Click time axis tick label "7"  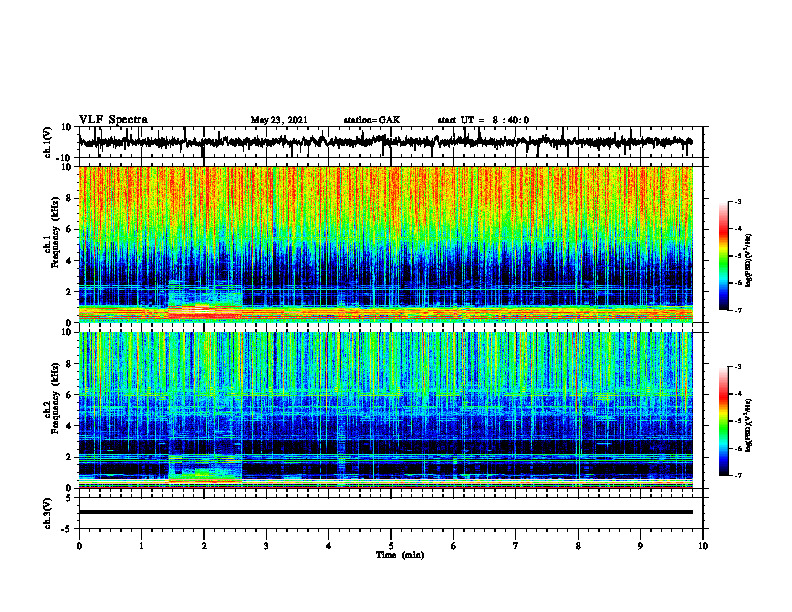(516, 546)
